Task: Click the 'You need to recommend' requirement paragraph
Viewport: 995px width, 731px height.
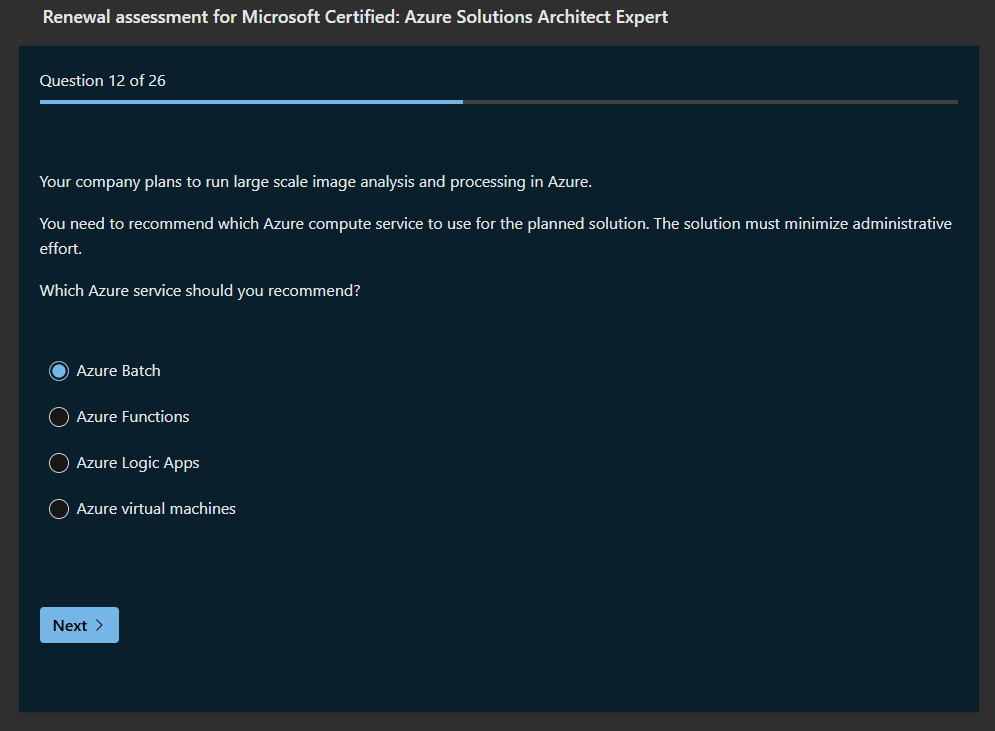Action: pyautogui.click(x=495, y=224)
